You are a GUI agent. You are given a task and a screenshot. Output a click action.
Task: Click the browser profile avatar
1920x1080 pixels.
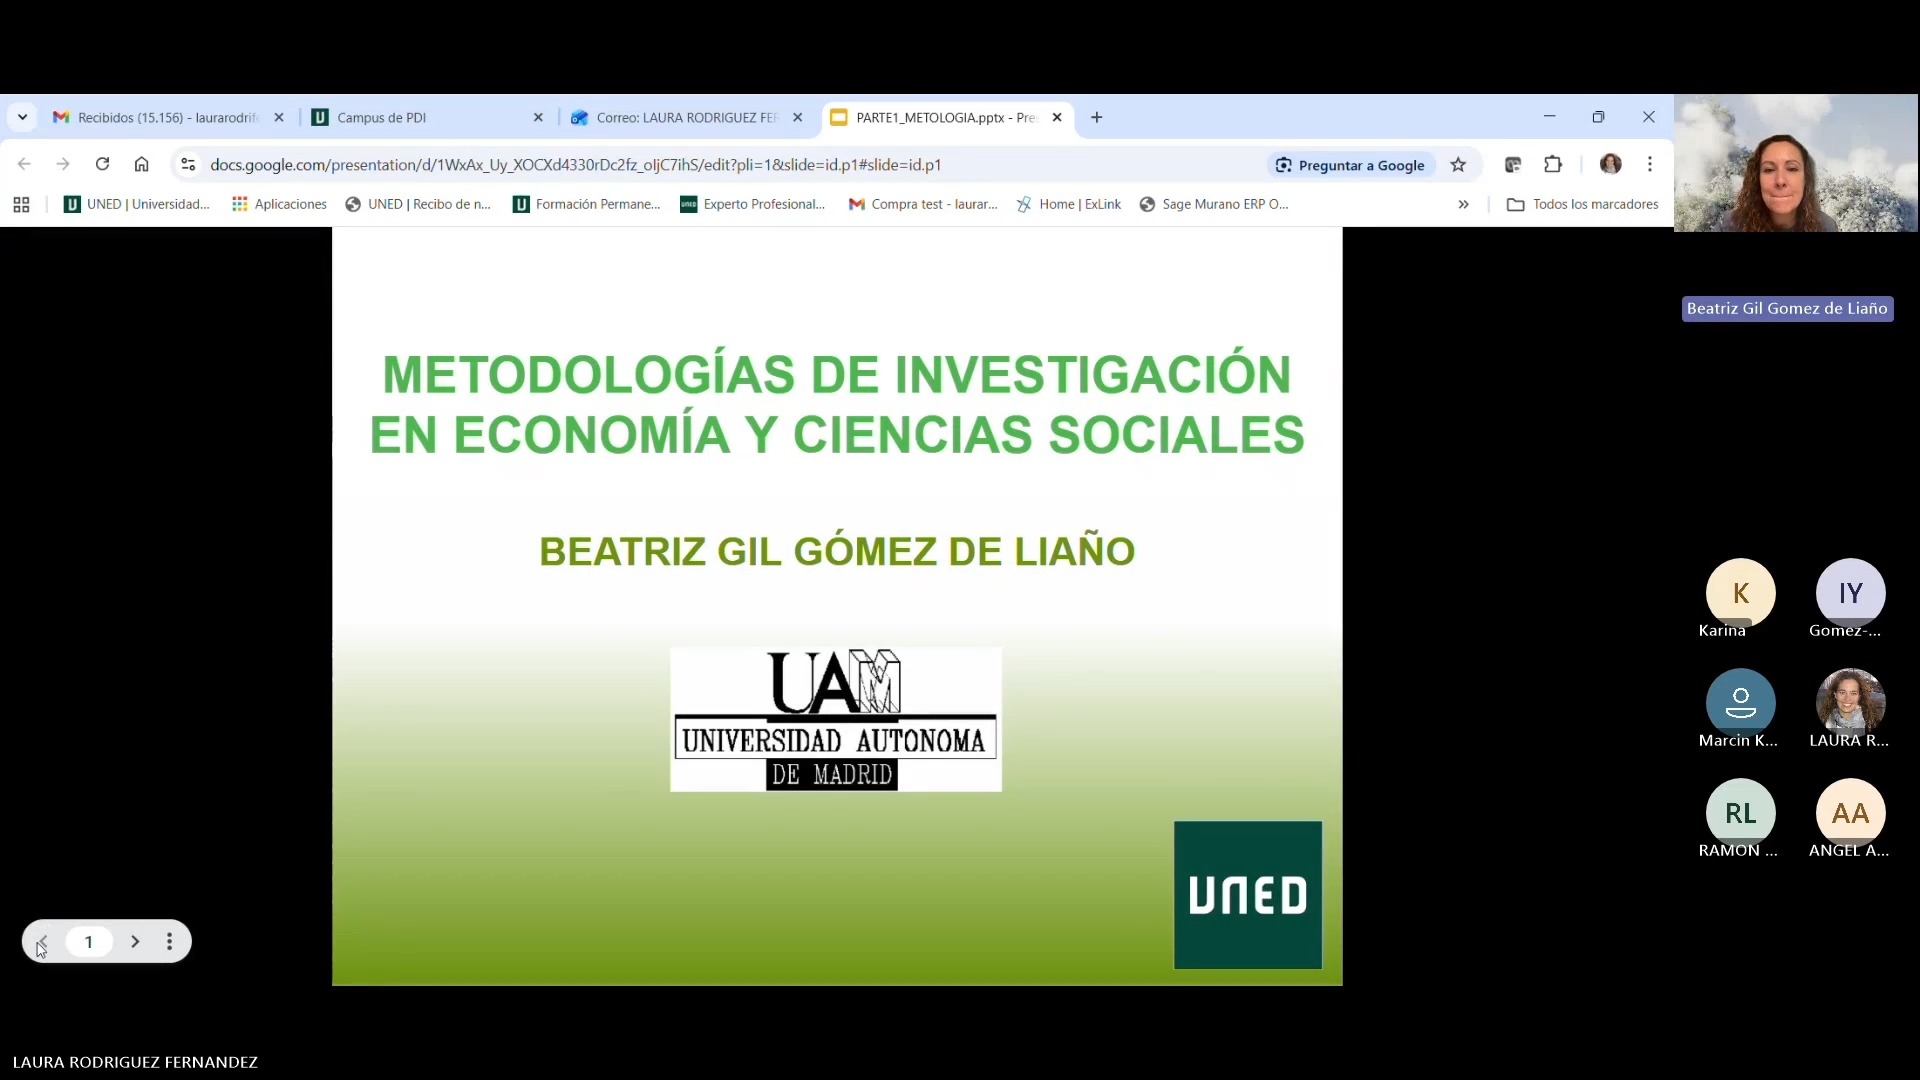[x=1611, y=164]
